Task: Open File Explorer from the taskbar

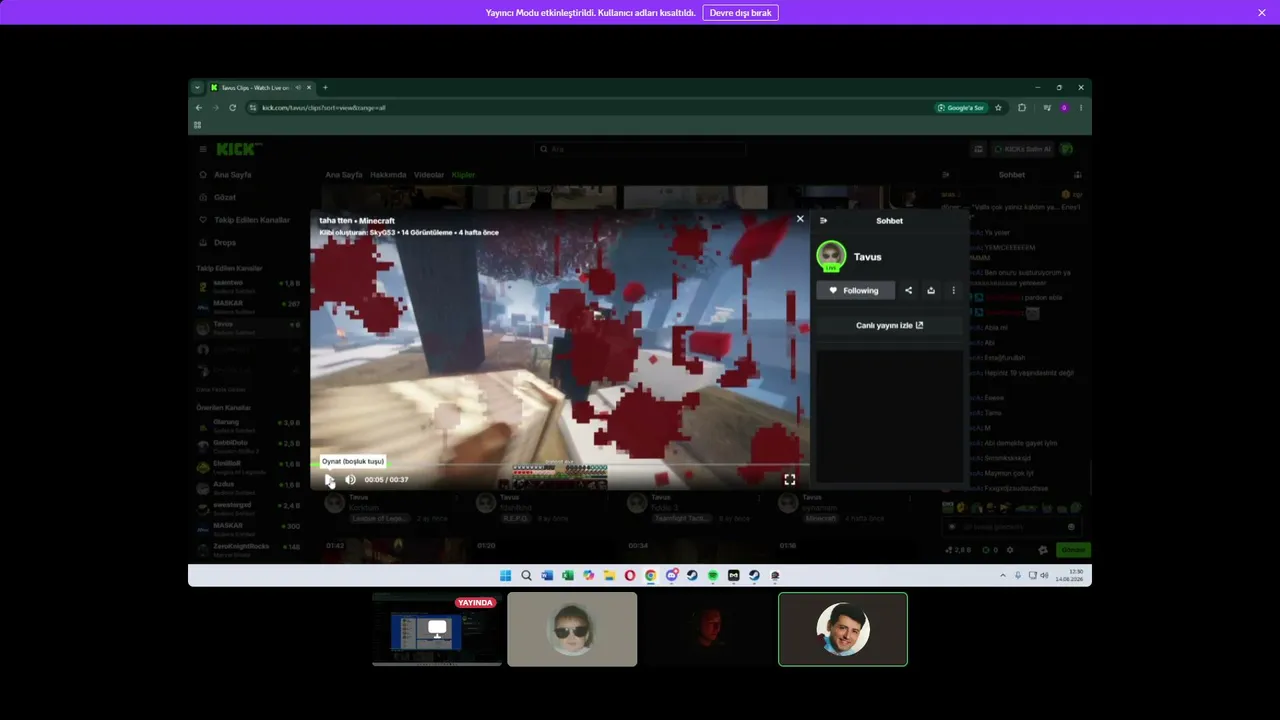Action: [x=609, y=576]
